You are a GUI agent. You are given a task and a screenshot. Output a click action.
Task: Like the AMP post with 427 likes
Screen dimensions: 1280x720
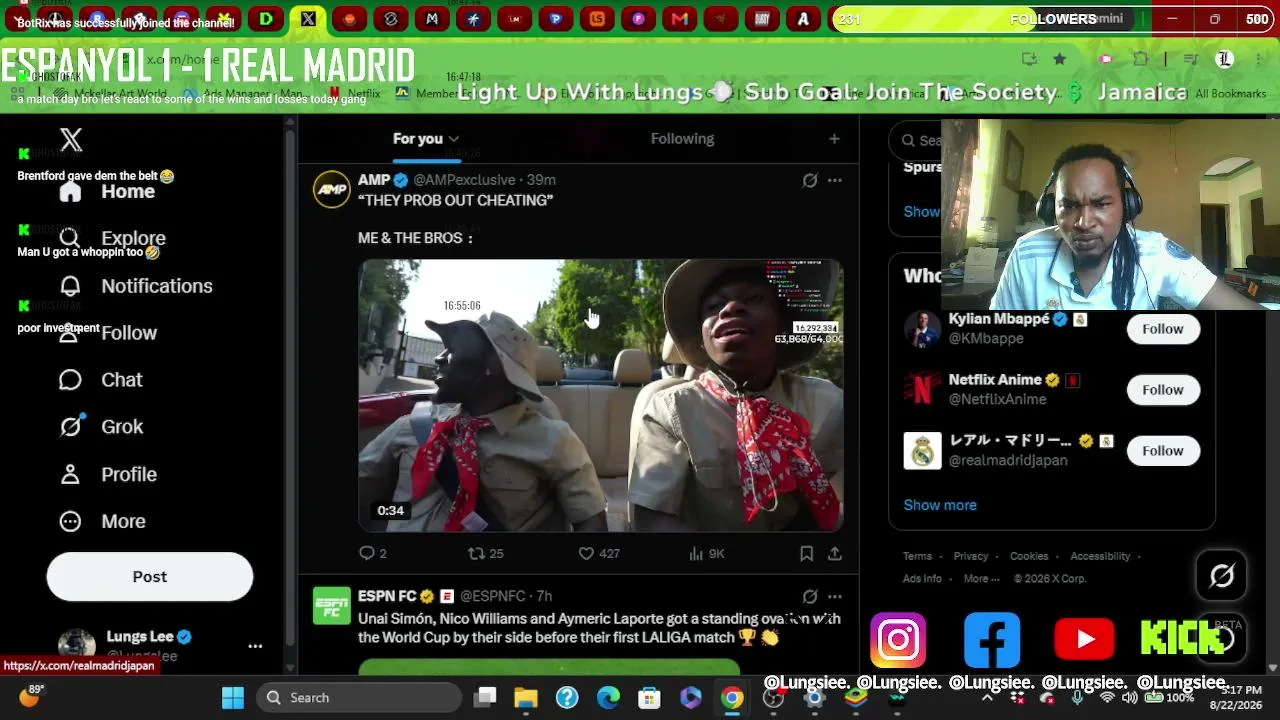coord(599,553)
